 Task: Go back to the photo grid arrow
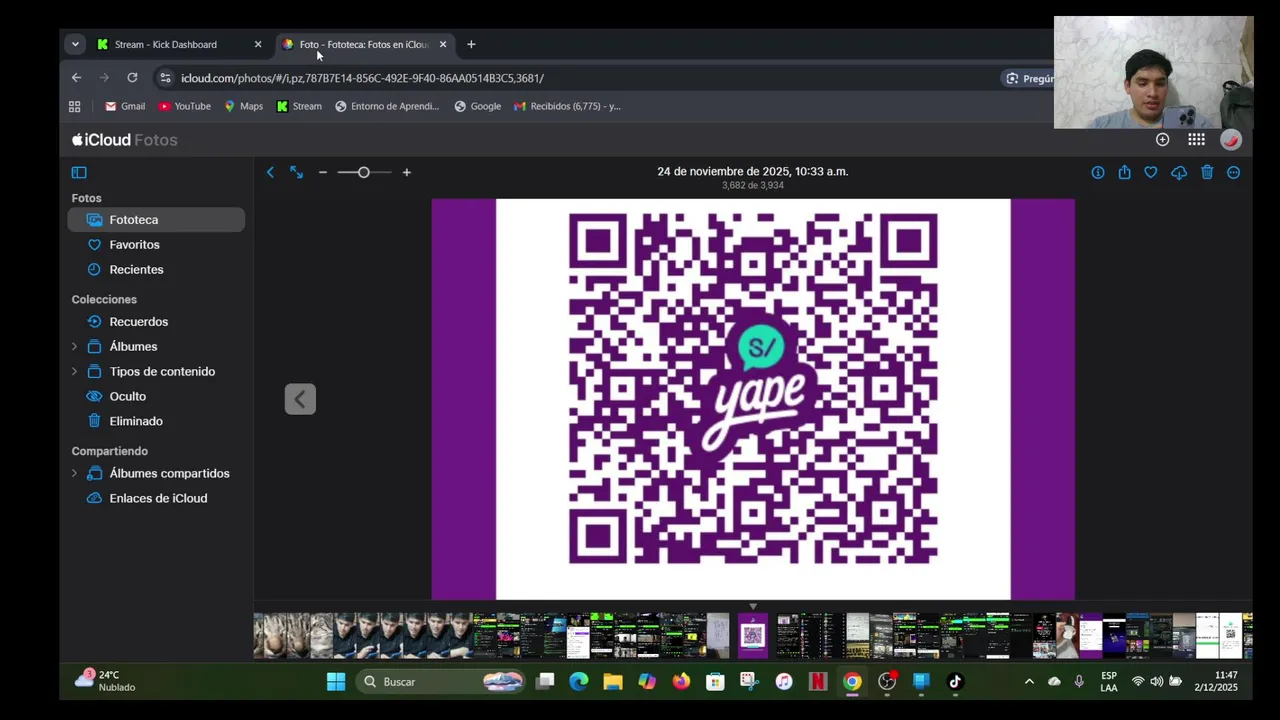[270, 172]
